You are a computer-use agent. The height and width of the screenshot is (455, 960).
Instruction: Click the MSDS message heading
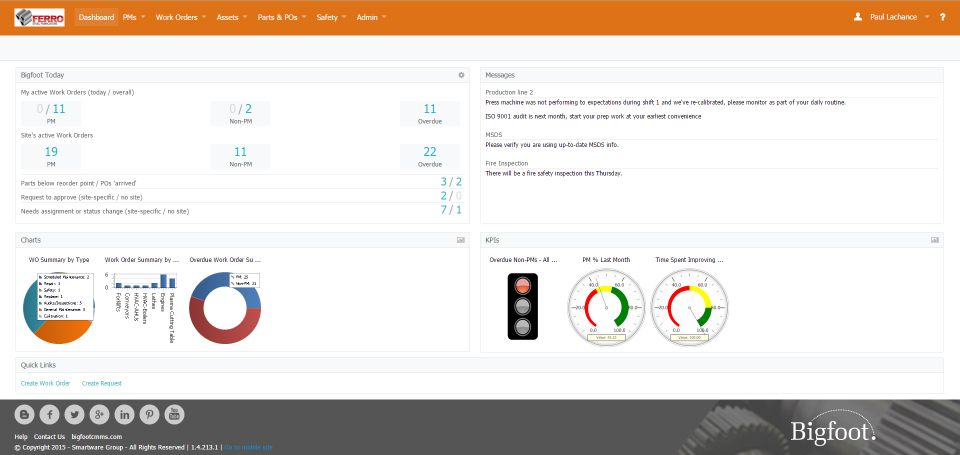click(494, 134)
